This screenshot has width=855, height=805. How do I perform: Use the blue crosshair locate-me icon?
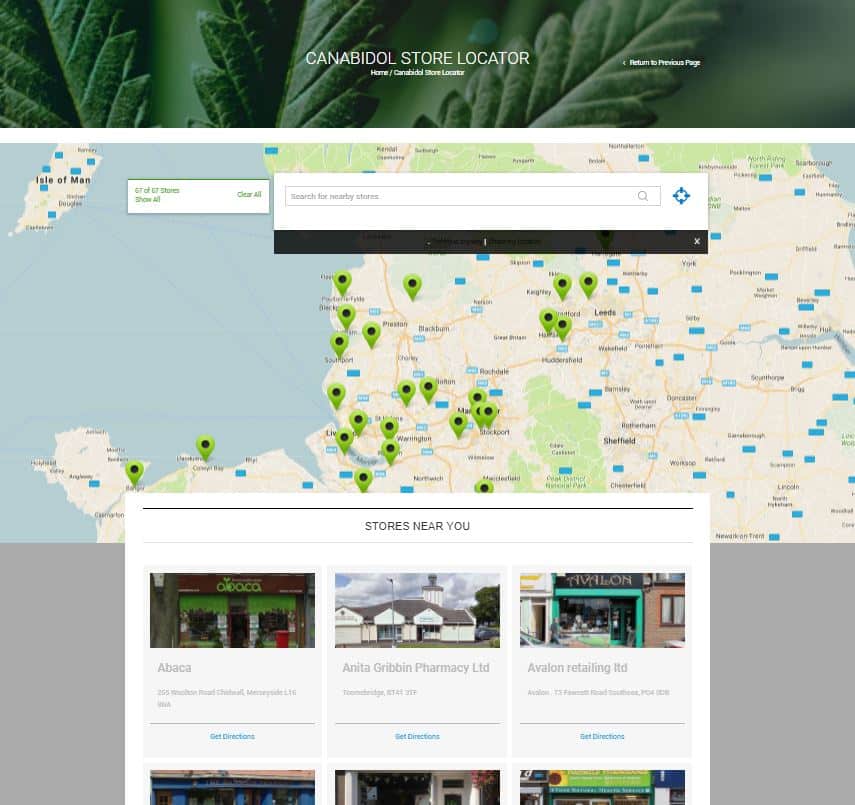(x=681, y=196)
